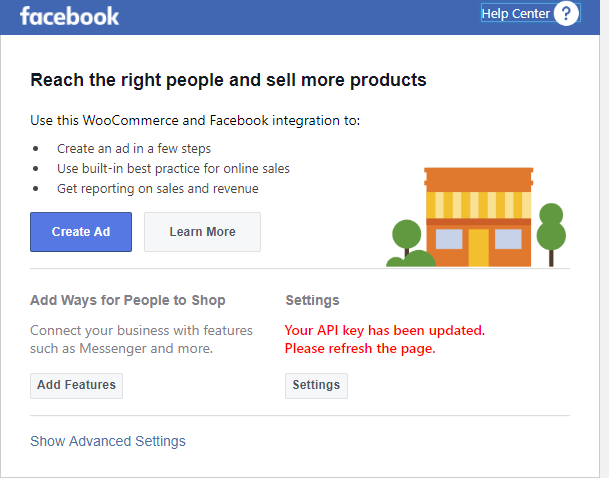Select the 'Create an ad in a few steps' bullet

[134, 148]
